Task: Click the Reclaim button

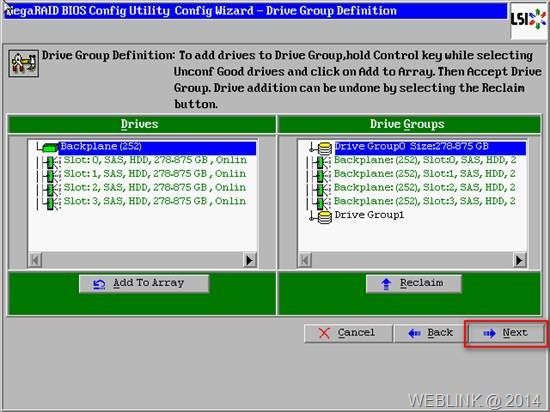Action: [414, 284]
